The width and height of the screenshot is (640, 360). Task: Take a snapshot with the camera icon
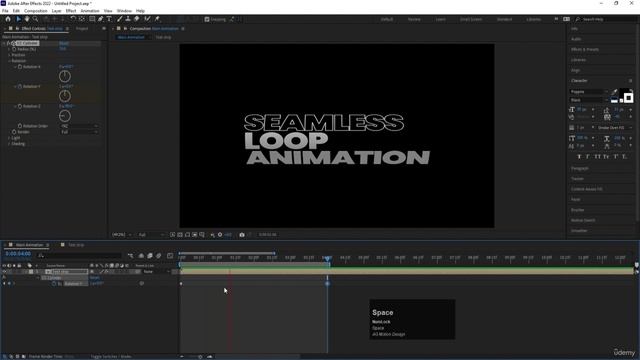(x=242, y=235)
